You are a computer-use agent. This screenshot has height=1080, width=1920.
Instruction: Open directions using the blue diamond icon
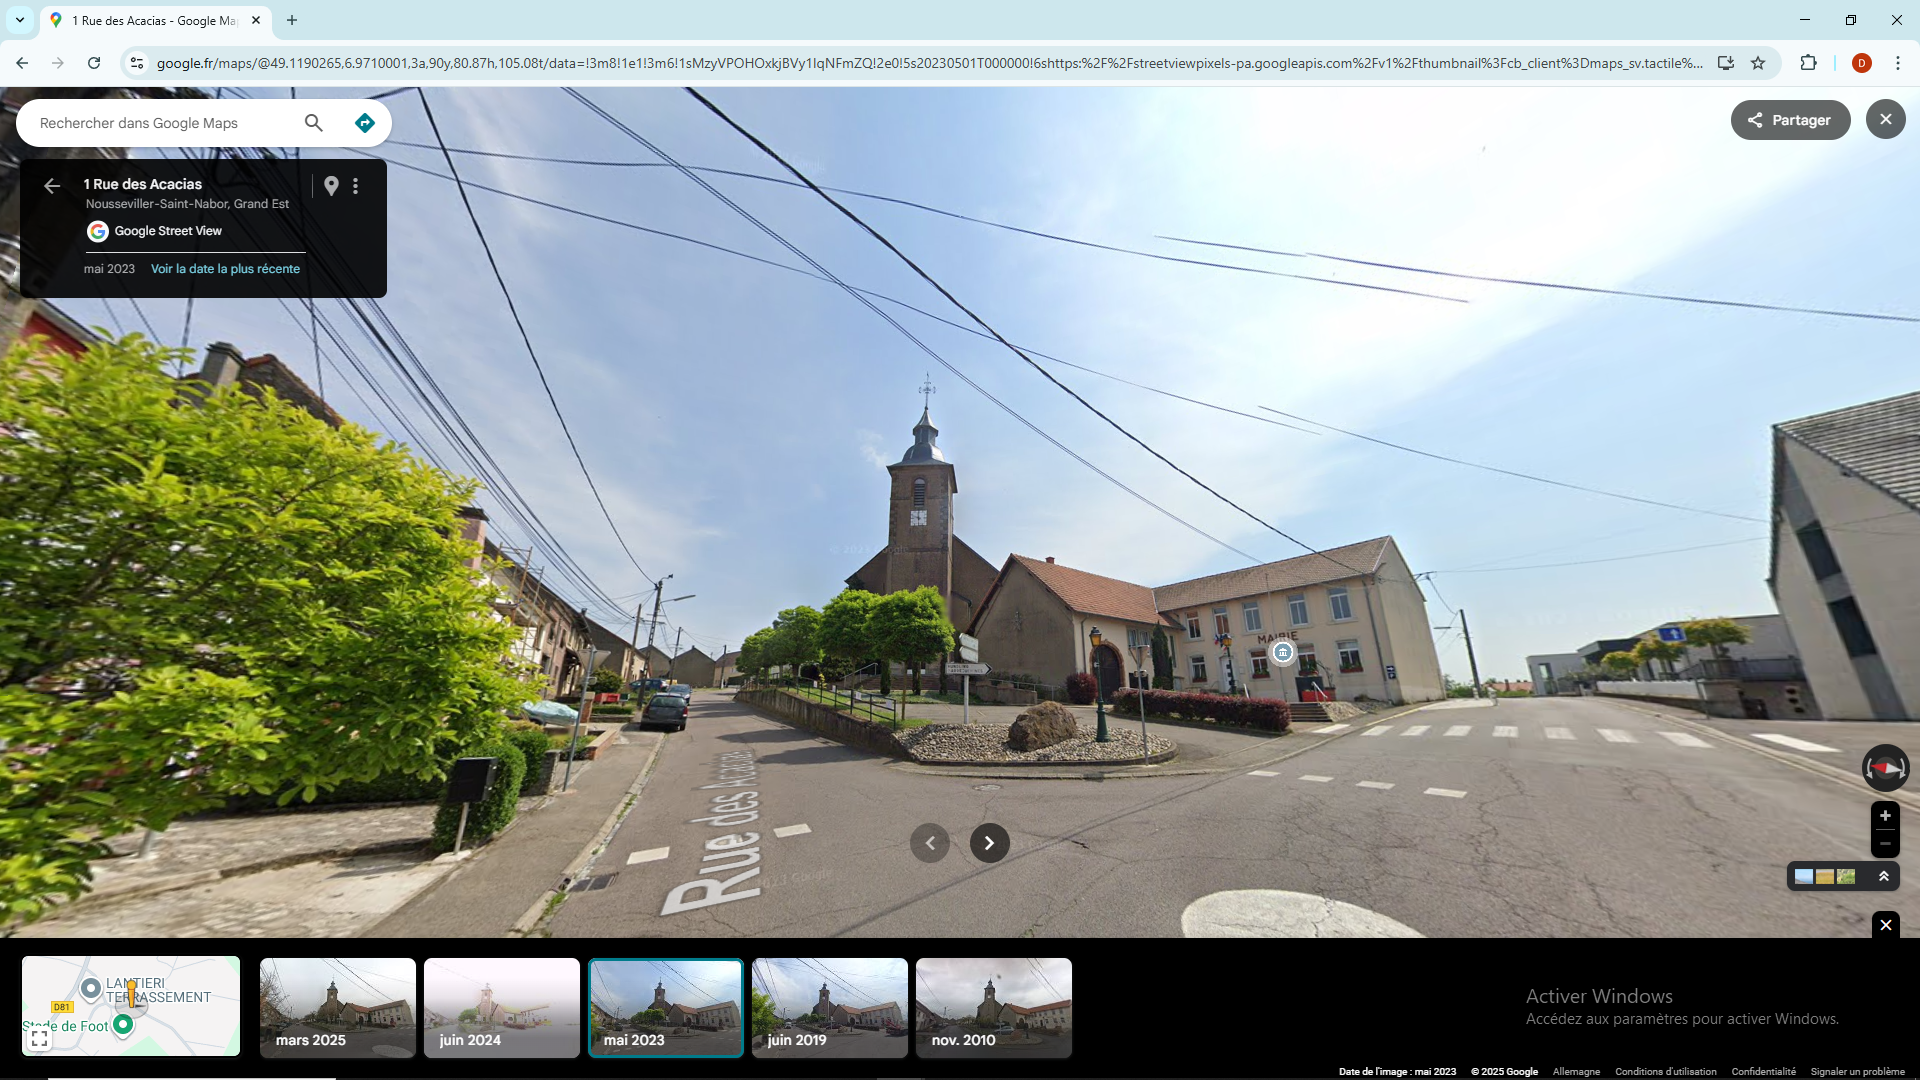coord(365,123)
